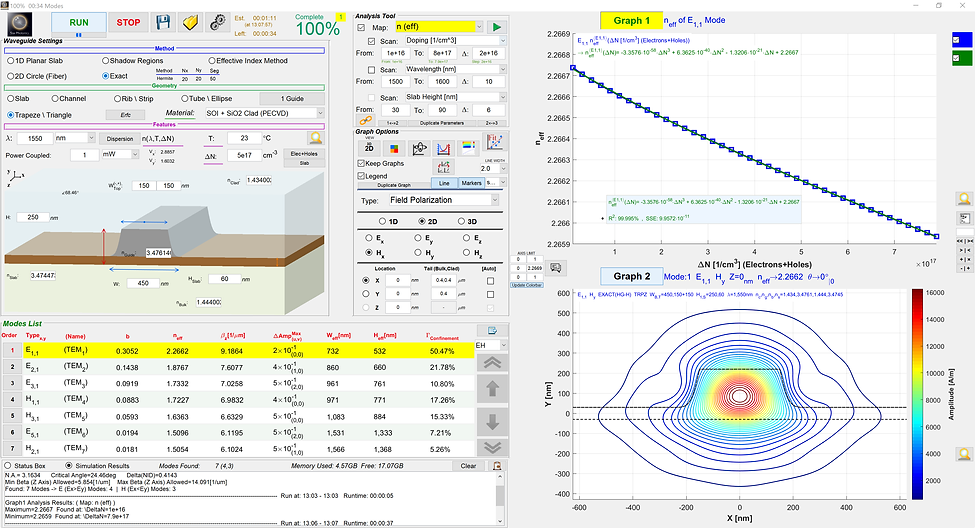The height and width of the screenshot is (528, 975).
Task: Click the magnifier icon in Features section
Action: (316, 138)
